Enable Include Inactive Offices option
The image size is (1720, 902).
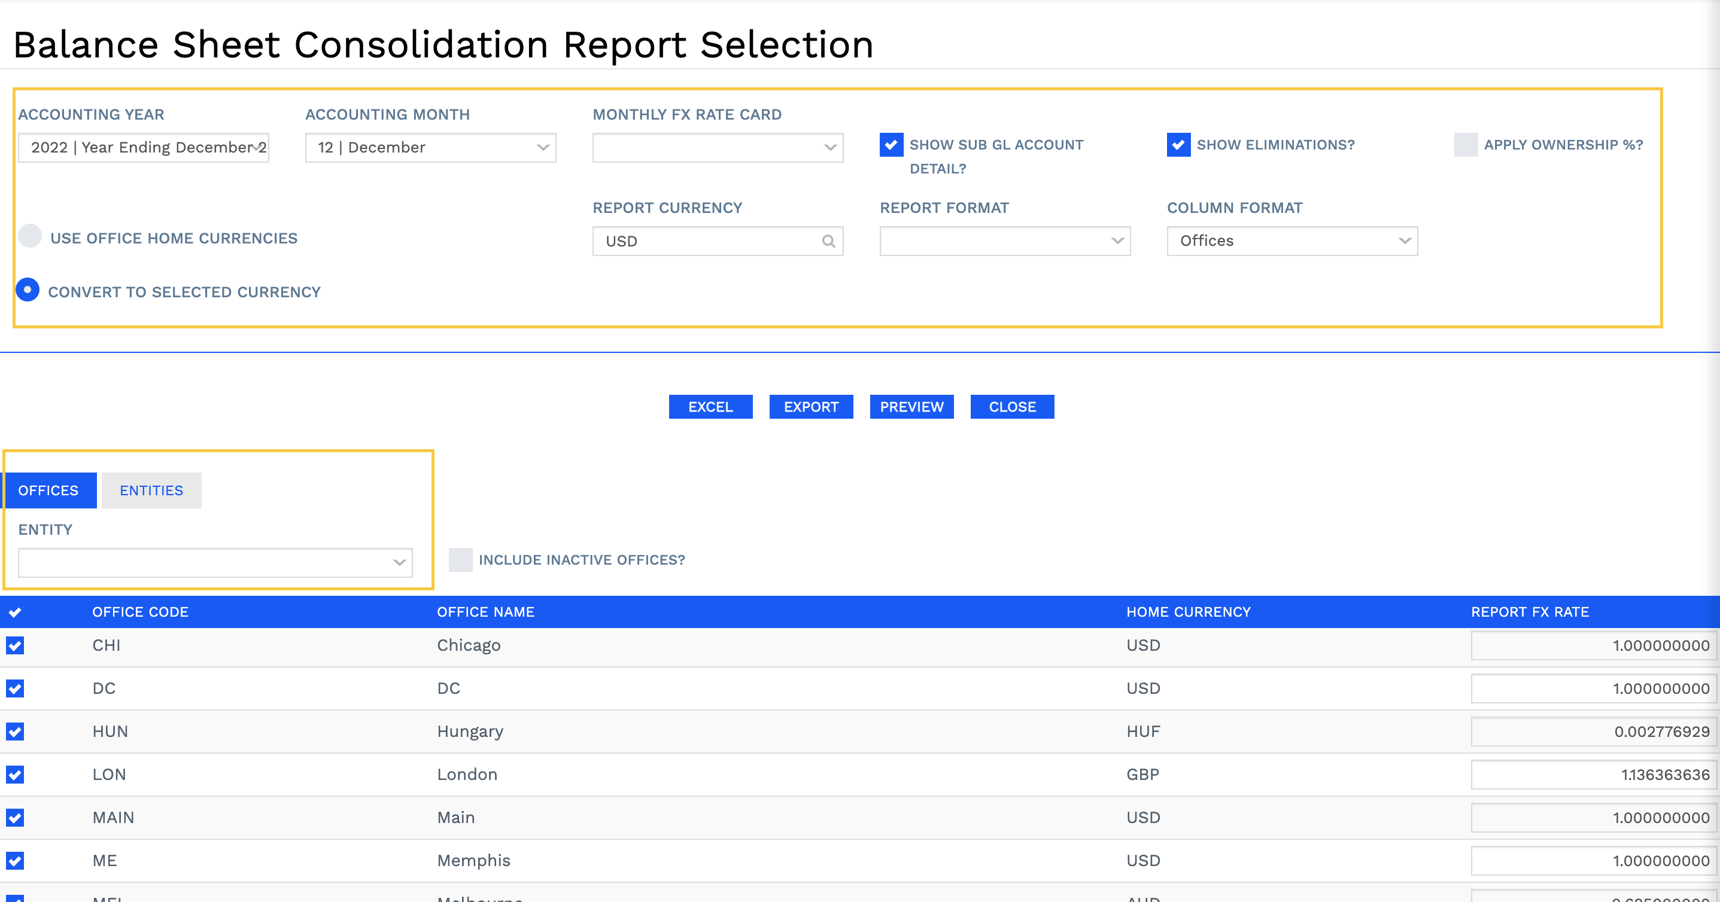point(460,560)
